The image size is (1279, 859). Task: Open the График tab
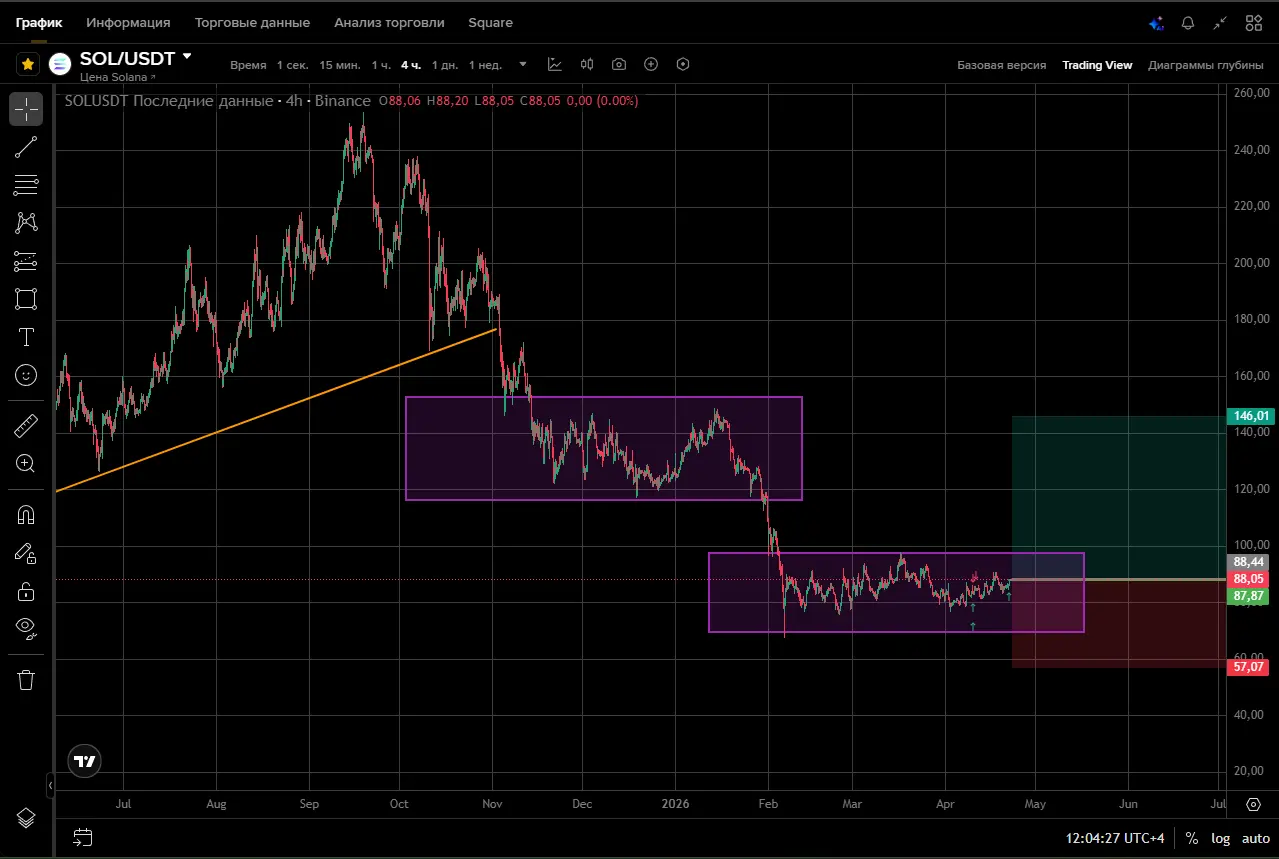[x=39, y=22]
